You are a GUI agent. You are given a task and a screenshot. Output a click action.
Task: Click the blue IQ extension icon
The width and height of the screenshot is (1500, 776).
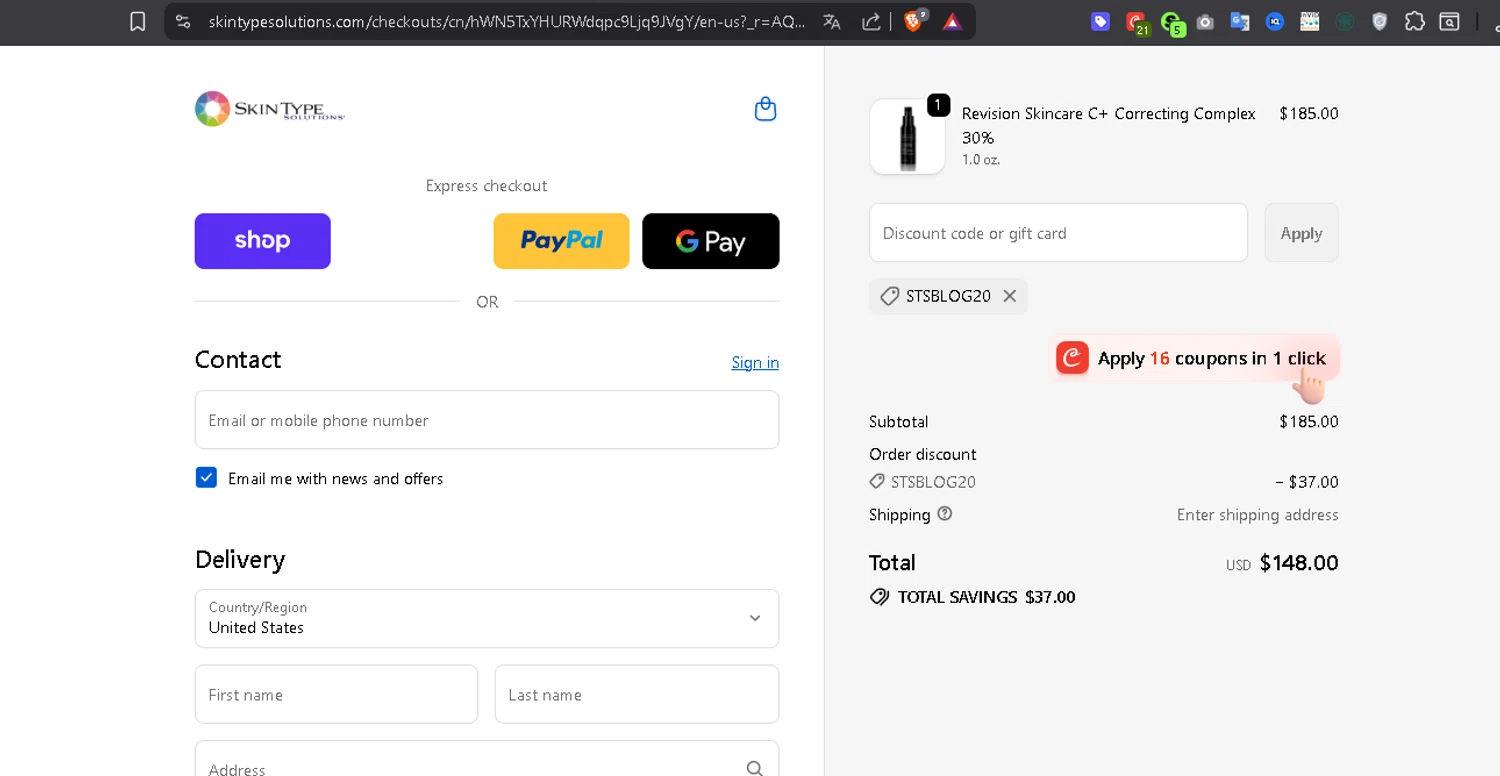coord(1275,22)
